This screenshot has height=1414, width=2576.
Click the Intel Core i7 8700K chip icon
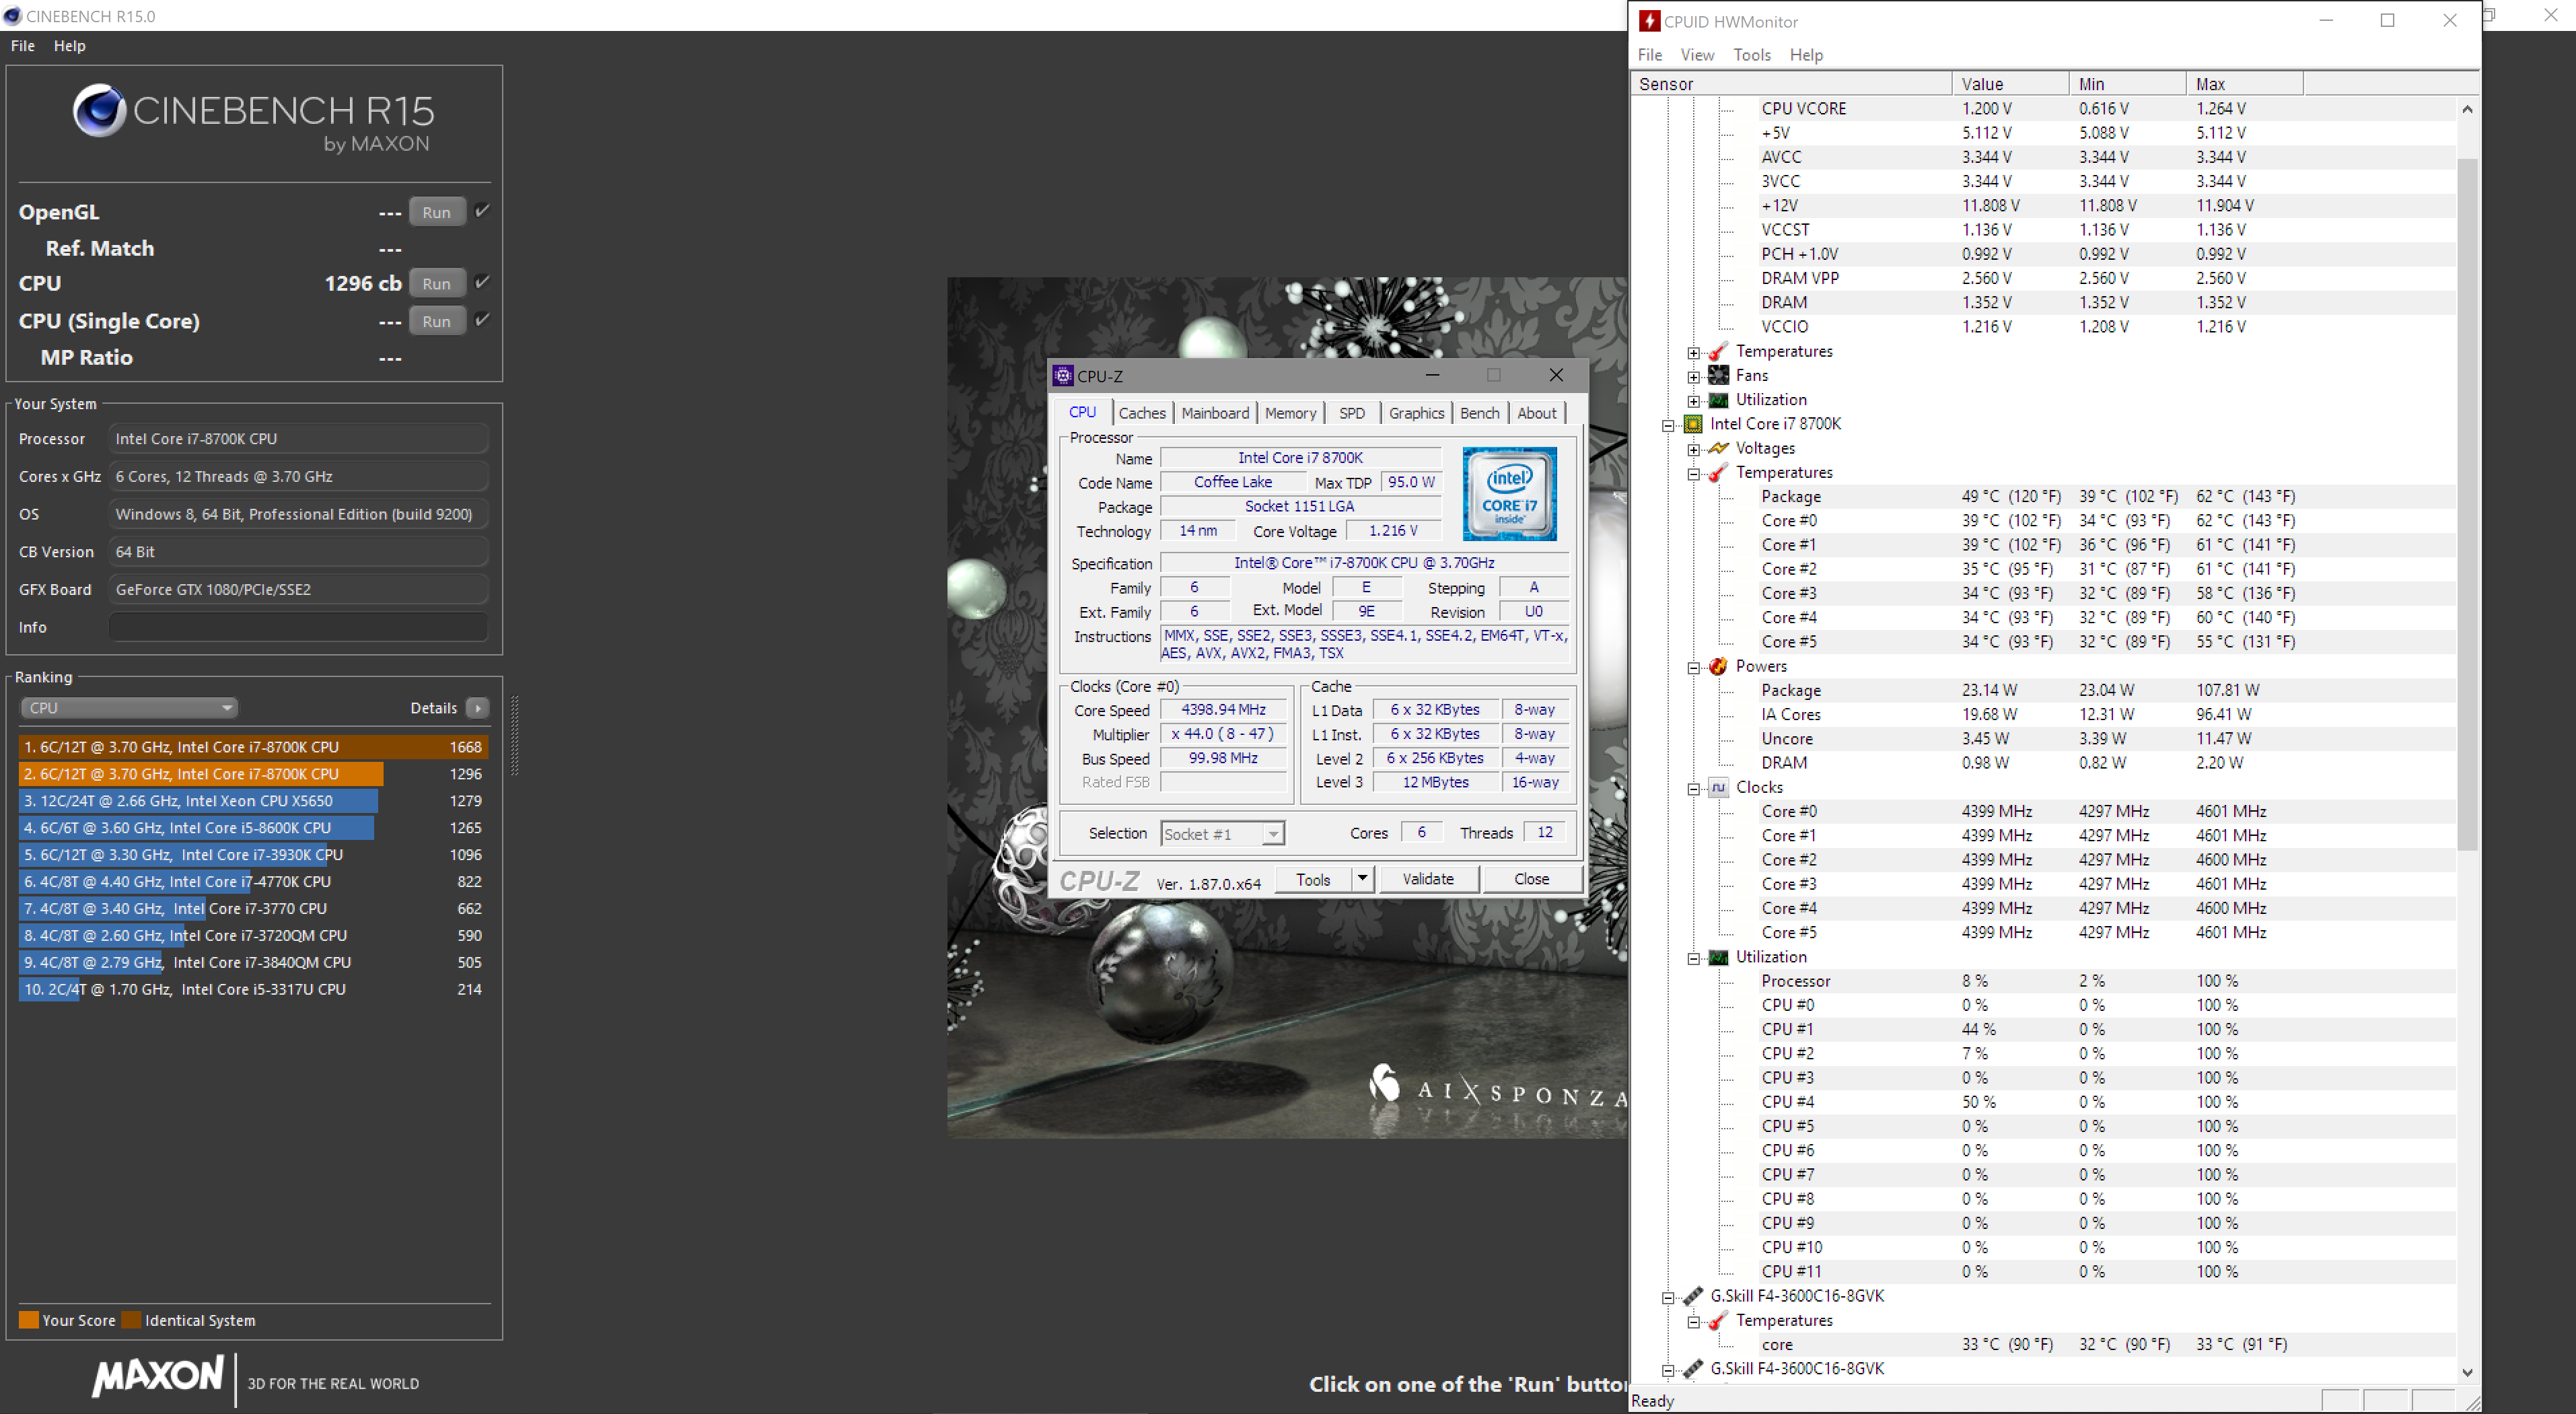click(1693, 424)
